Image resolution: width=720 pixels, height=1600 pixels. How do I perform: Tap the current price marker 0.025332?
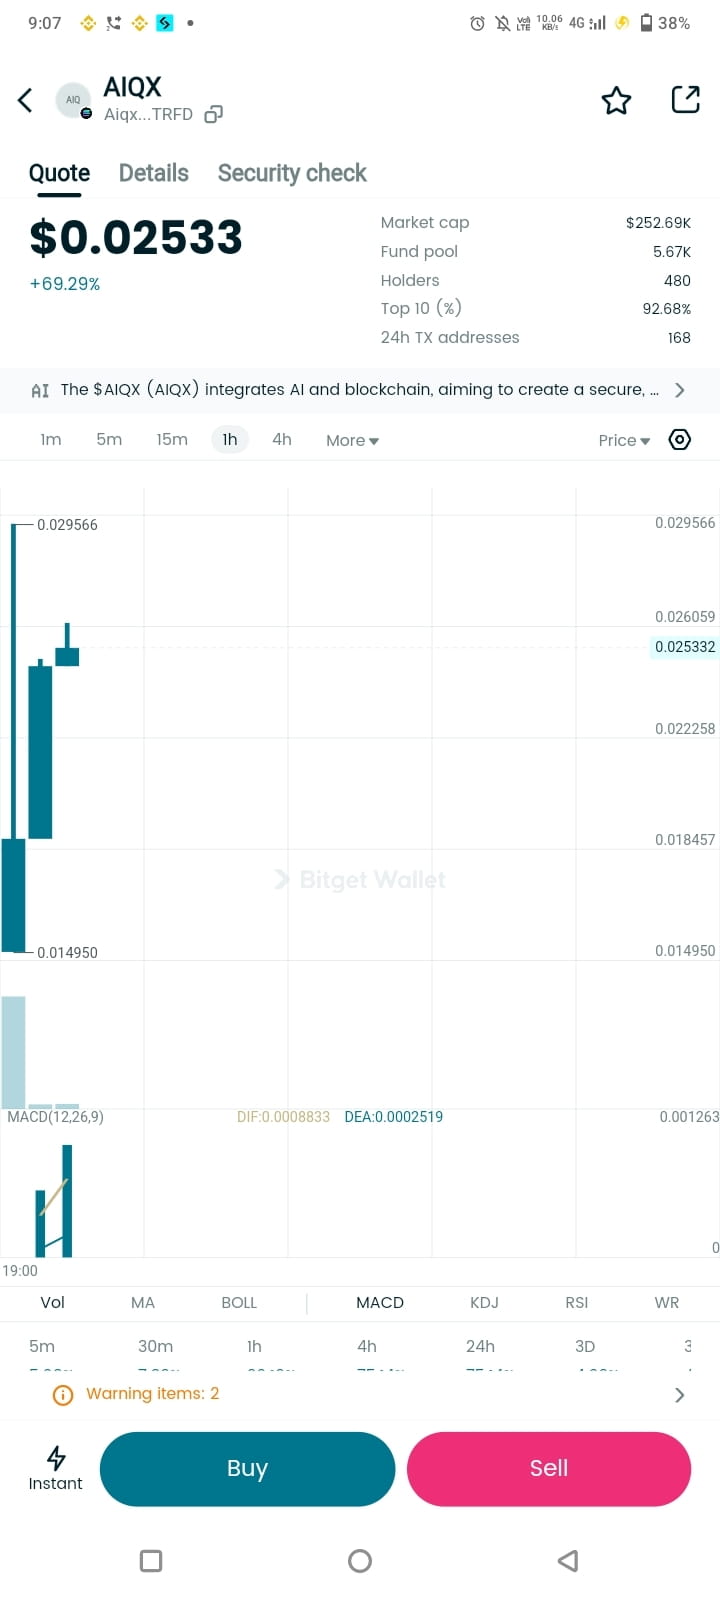[x=685, y=647]
